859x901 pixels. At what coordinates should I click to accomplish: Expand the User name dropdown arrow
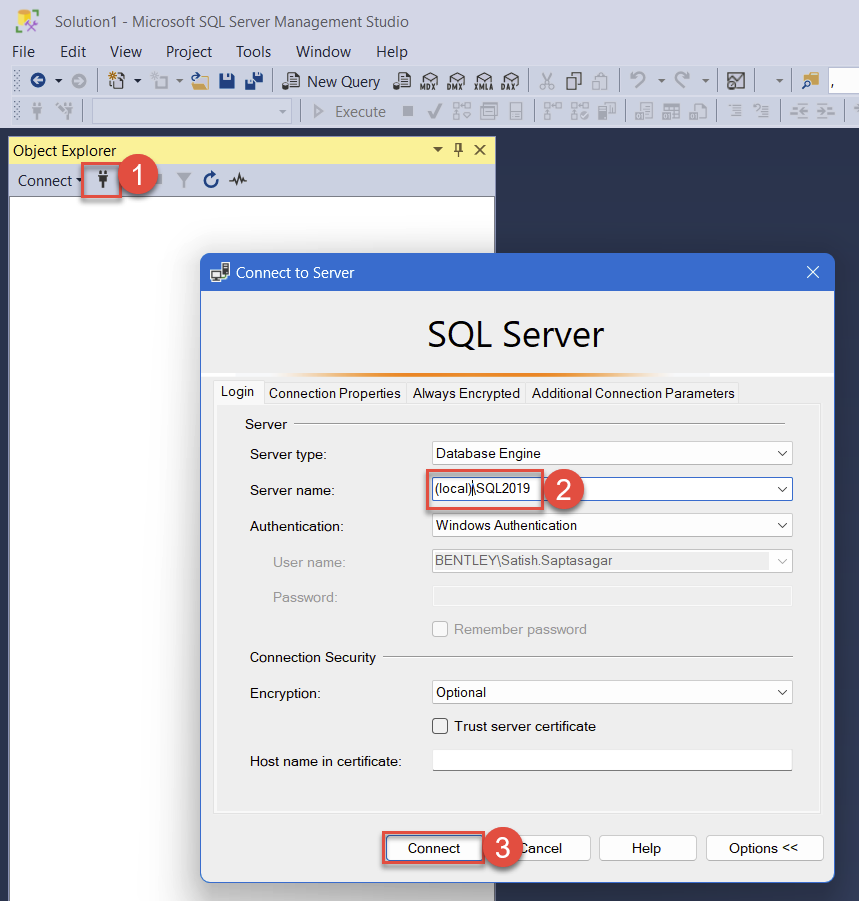coord(782,561)
